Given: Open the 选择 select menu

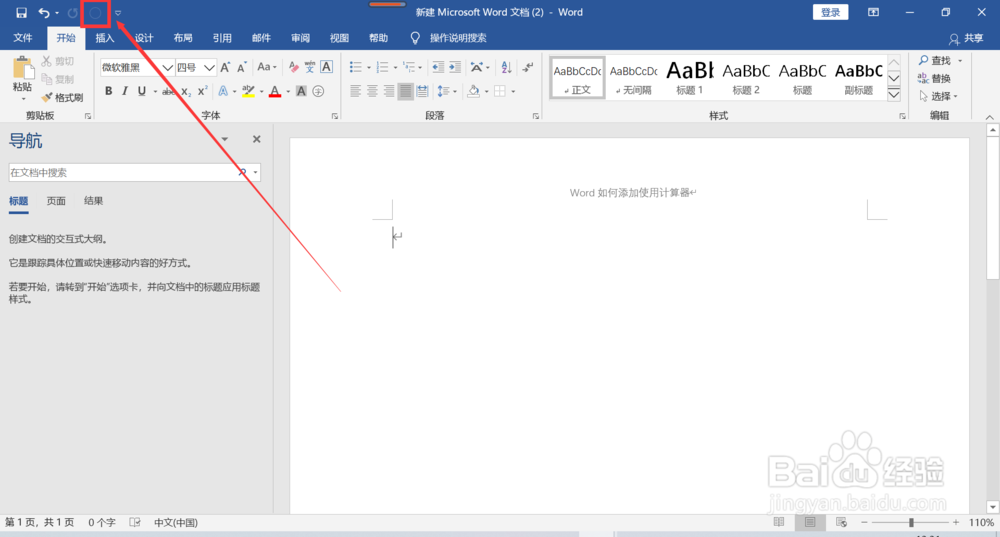Looking at the screenshot, I should click(938, 96).
